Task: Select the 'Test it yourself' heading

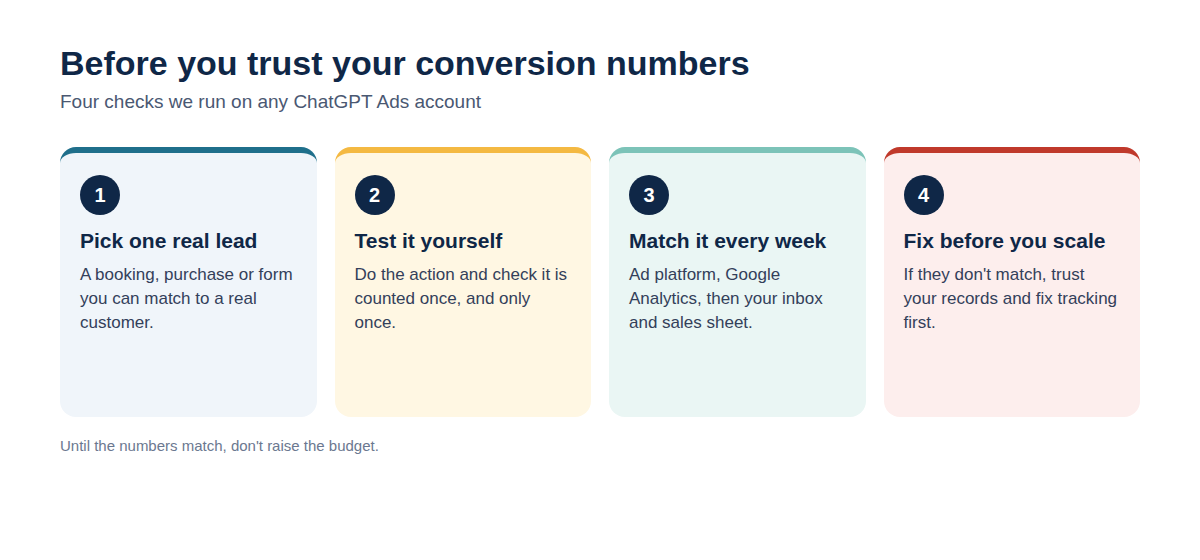Action: click(x=429, y=241)
